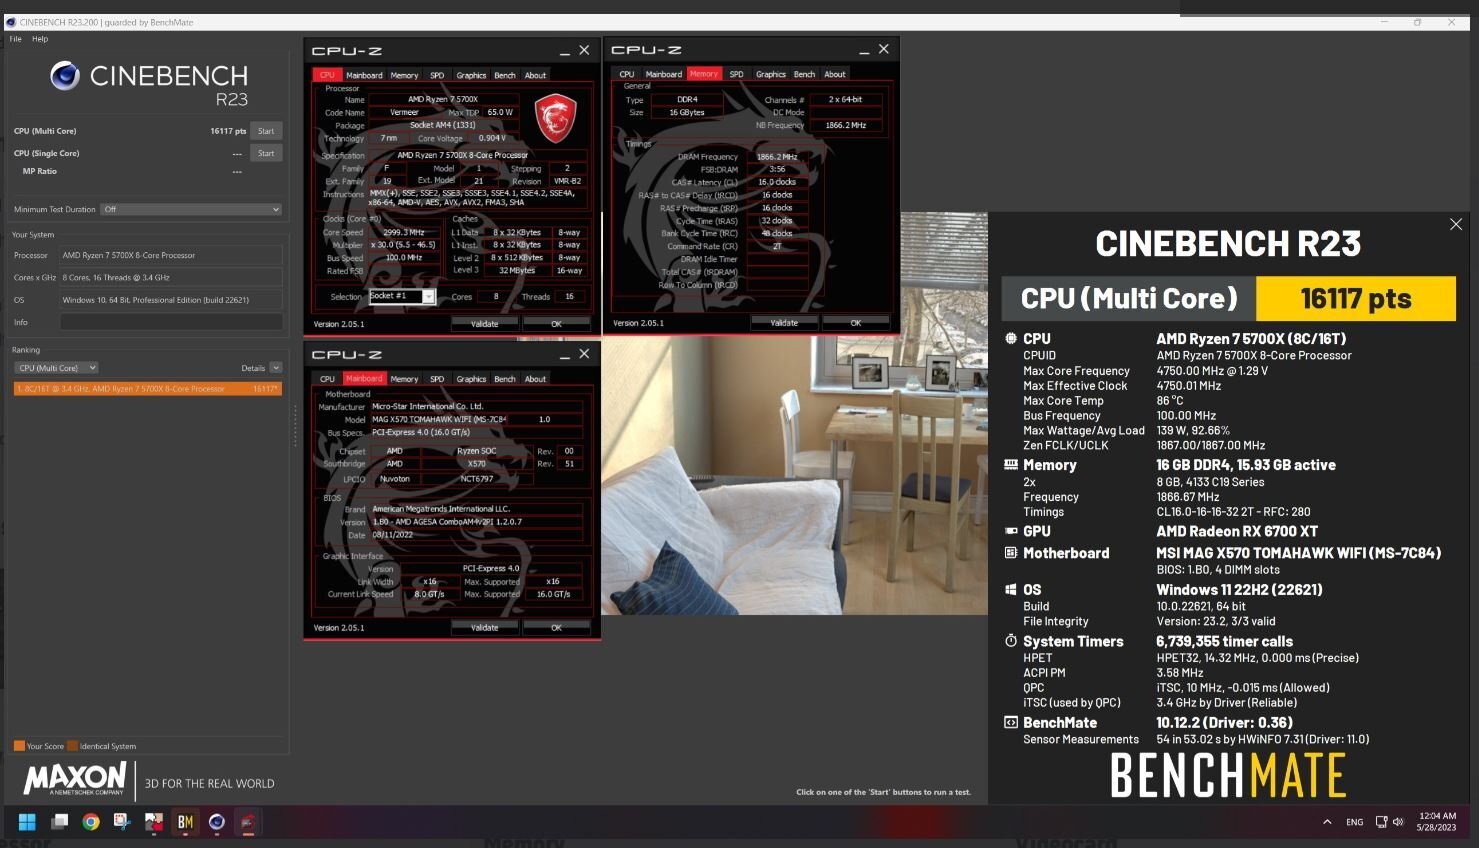Click the yellow 16117 pts score box
1479x848 pixels.
[1356, 298]
